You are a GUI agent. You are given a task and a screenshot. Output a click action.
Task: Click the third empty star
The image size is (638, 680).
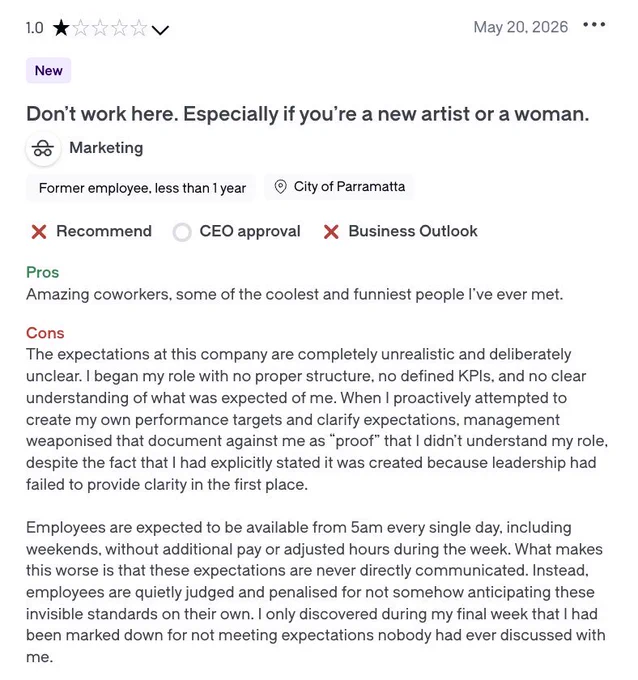click(100, 29)
